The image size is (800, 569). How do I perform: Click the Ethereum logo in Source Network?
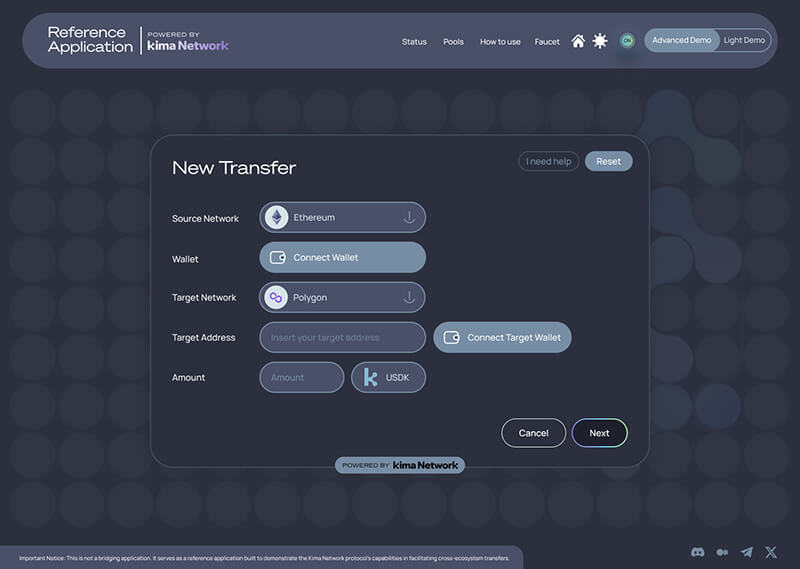click(x=277, y=217)
